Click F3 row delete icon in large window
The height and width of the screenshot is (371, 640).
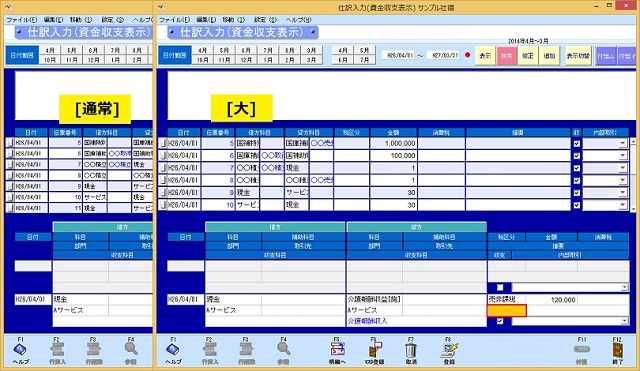[246, 349]
